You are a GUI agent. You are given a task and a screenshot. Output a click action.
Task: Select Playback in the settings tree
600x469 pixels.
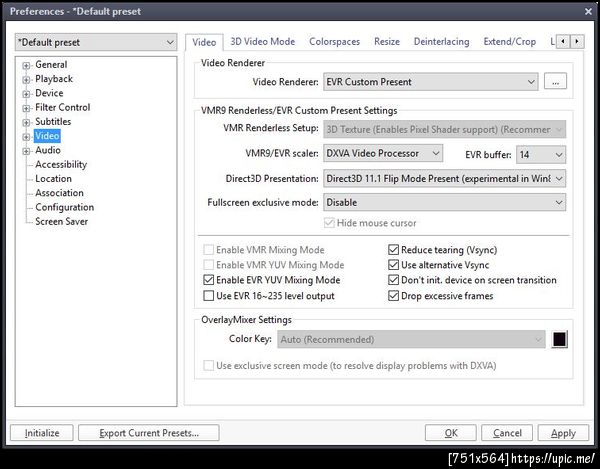54,79
